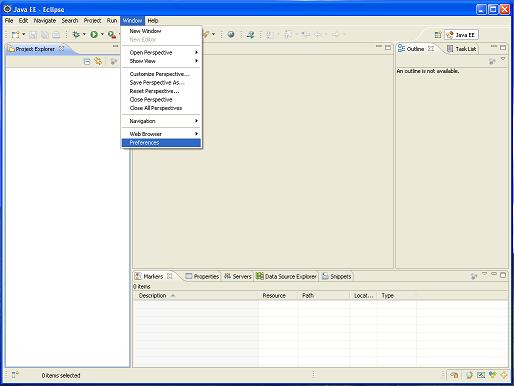Minimize the Outline panel
The width and height of the screenshot is (514, 386).
click(x=494, y=46)
